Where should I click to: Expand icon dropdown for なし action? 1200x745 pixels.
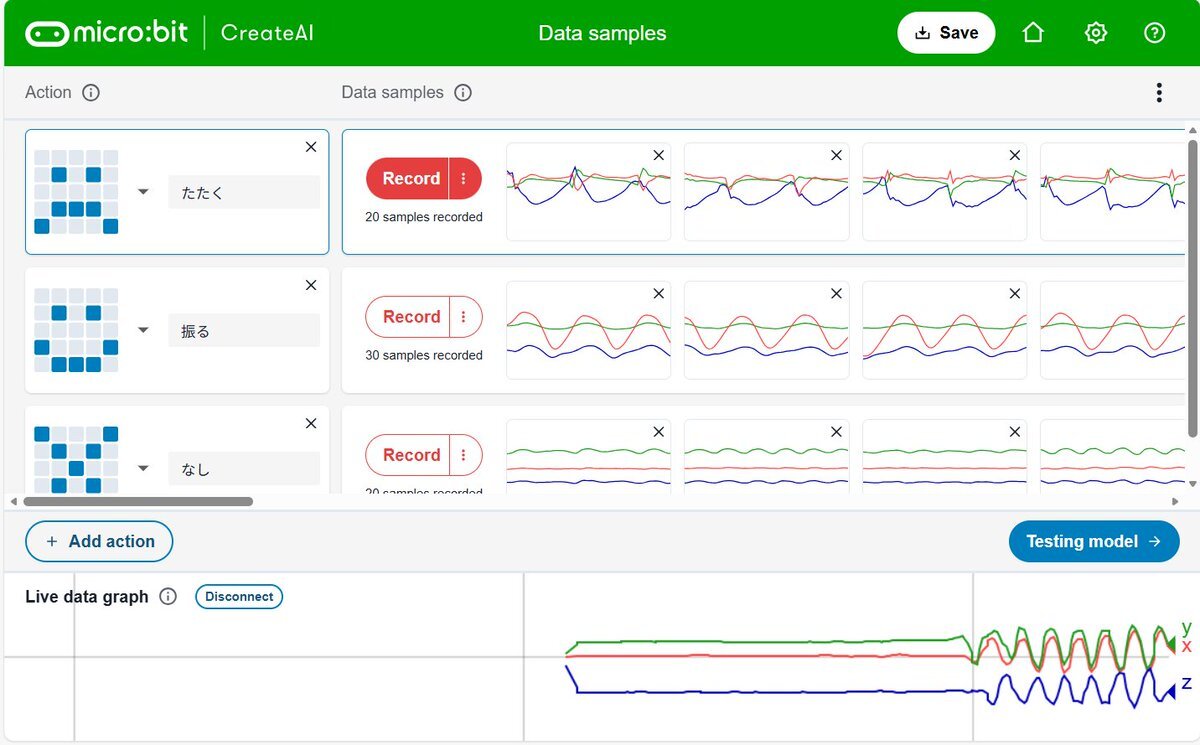[x=143, y=468]
